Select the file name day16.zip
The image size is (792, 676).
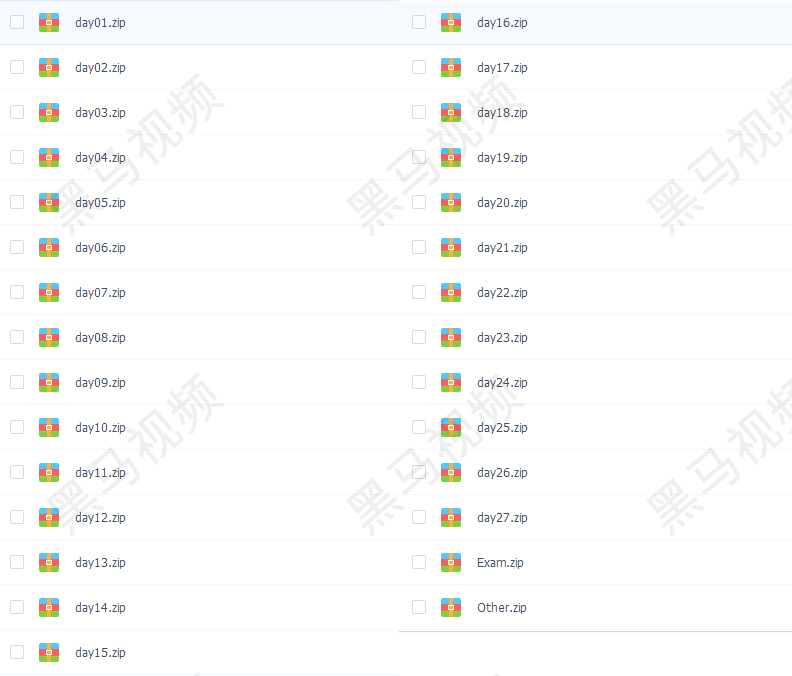[x=502, y=23]
